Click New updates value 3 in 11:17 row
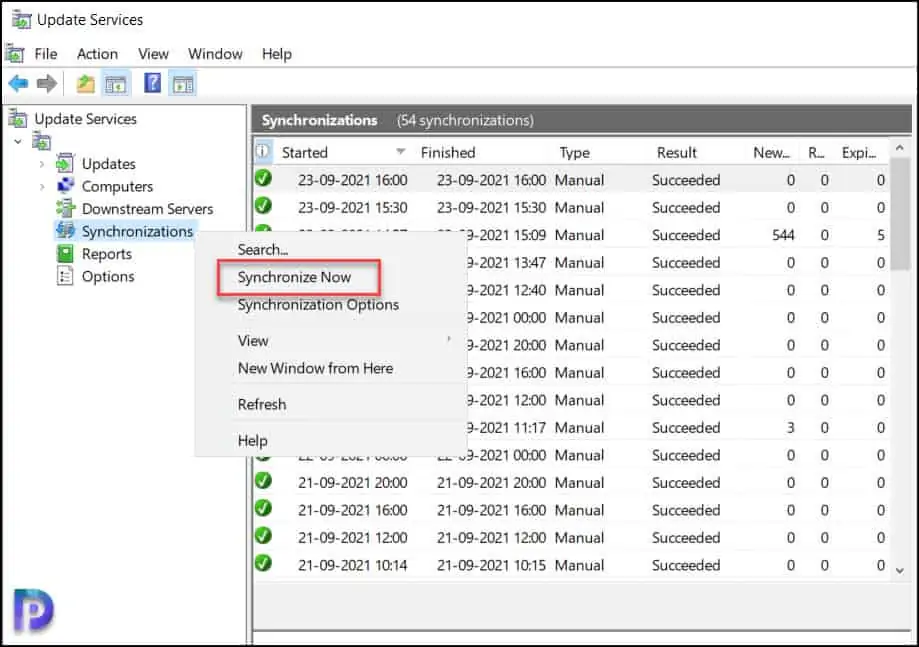Viewport: 919px width, 647px height. click(x=790, y=428)
